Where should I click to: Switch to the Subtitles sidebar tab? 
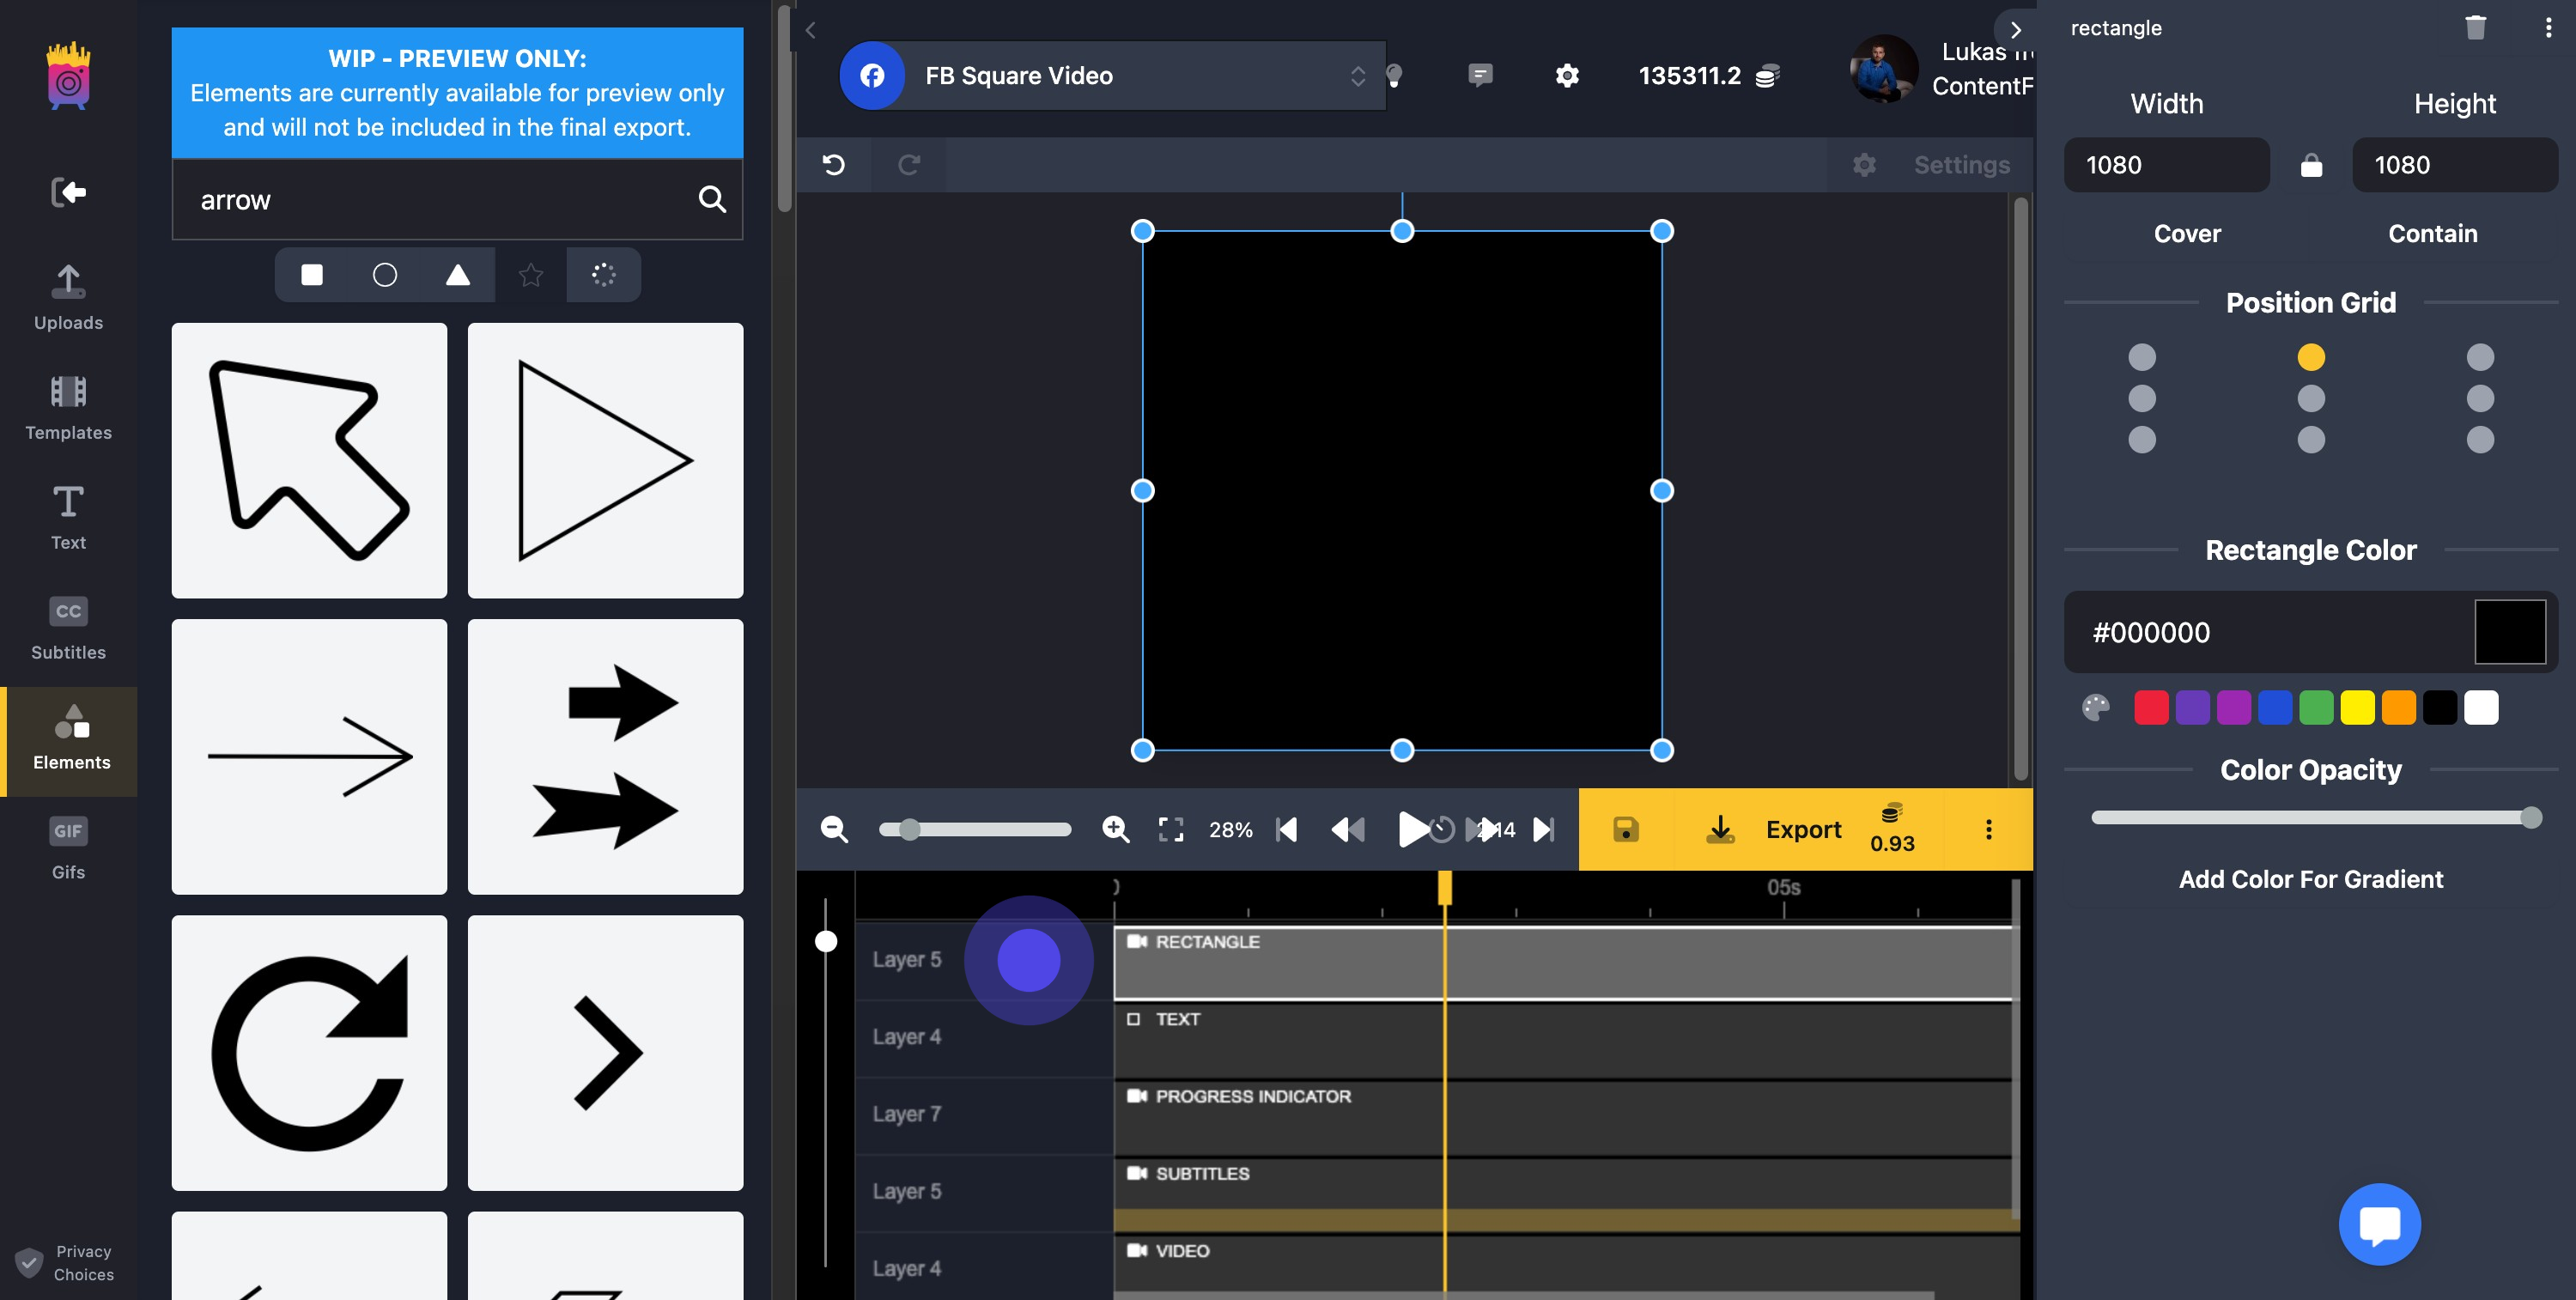68,627
